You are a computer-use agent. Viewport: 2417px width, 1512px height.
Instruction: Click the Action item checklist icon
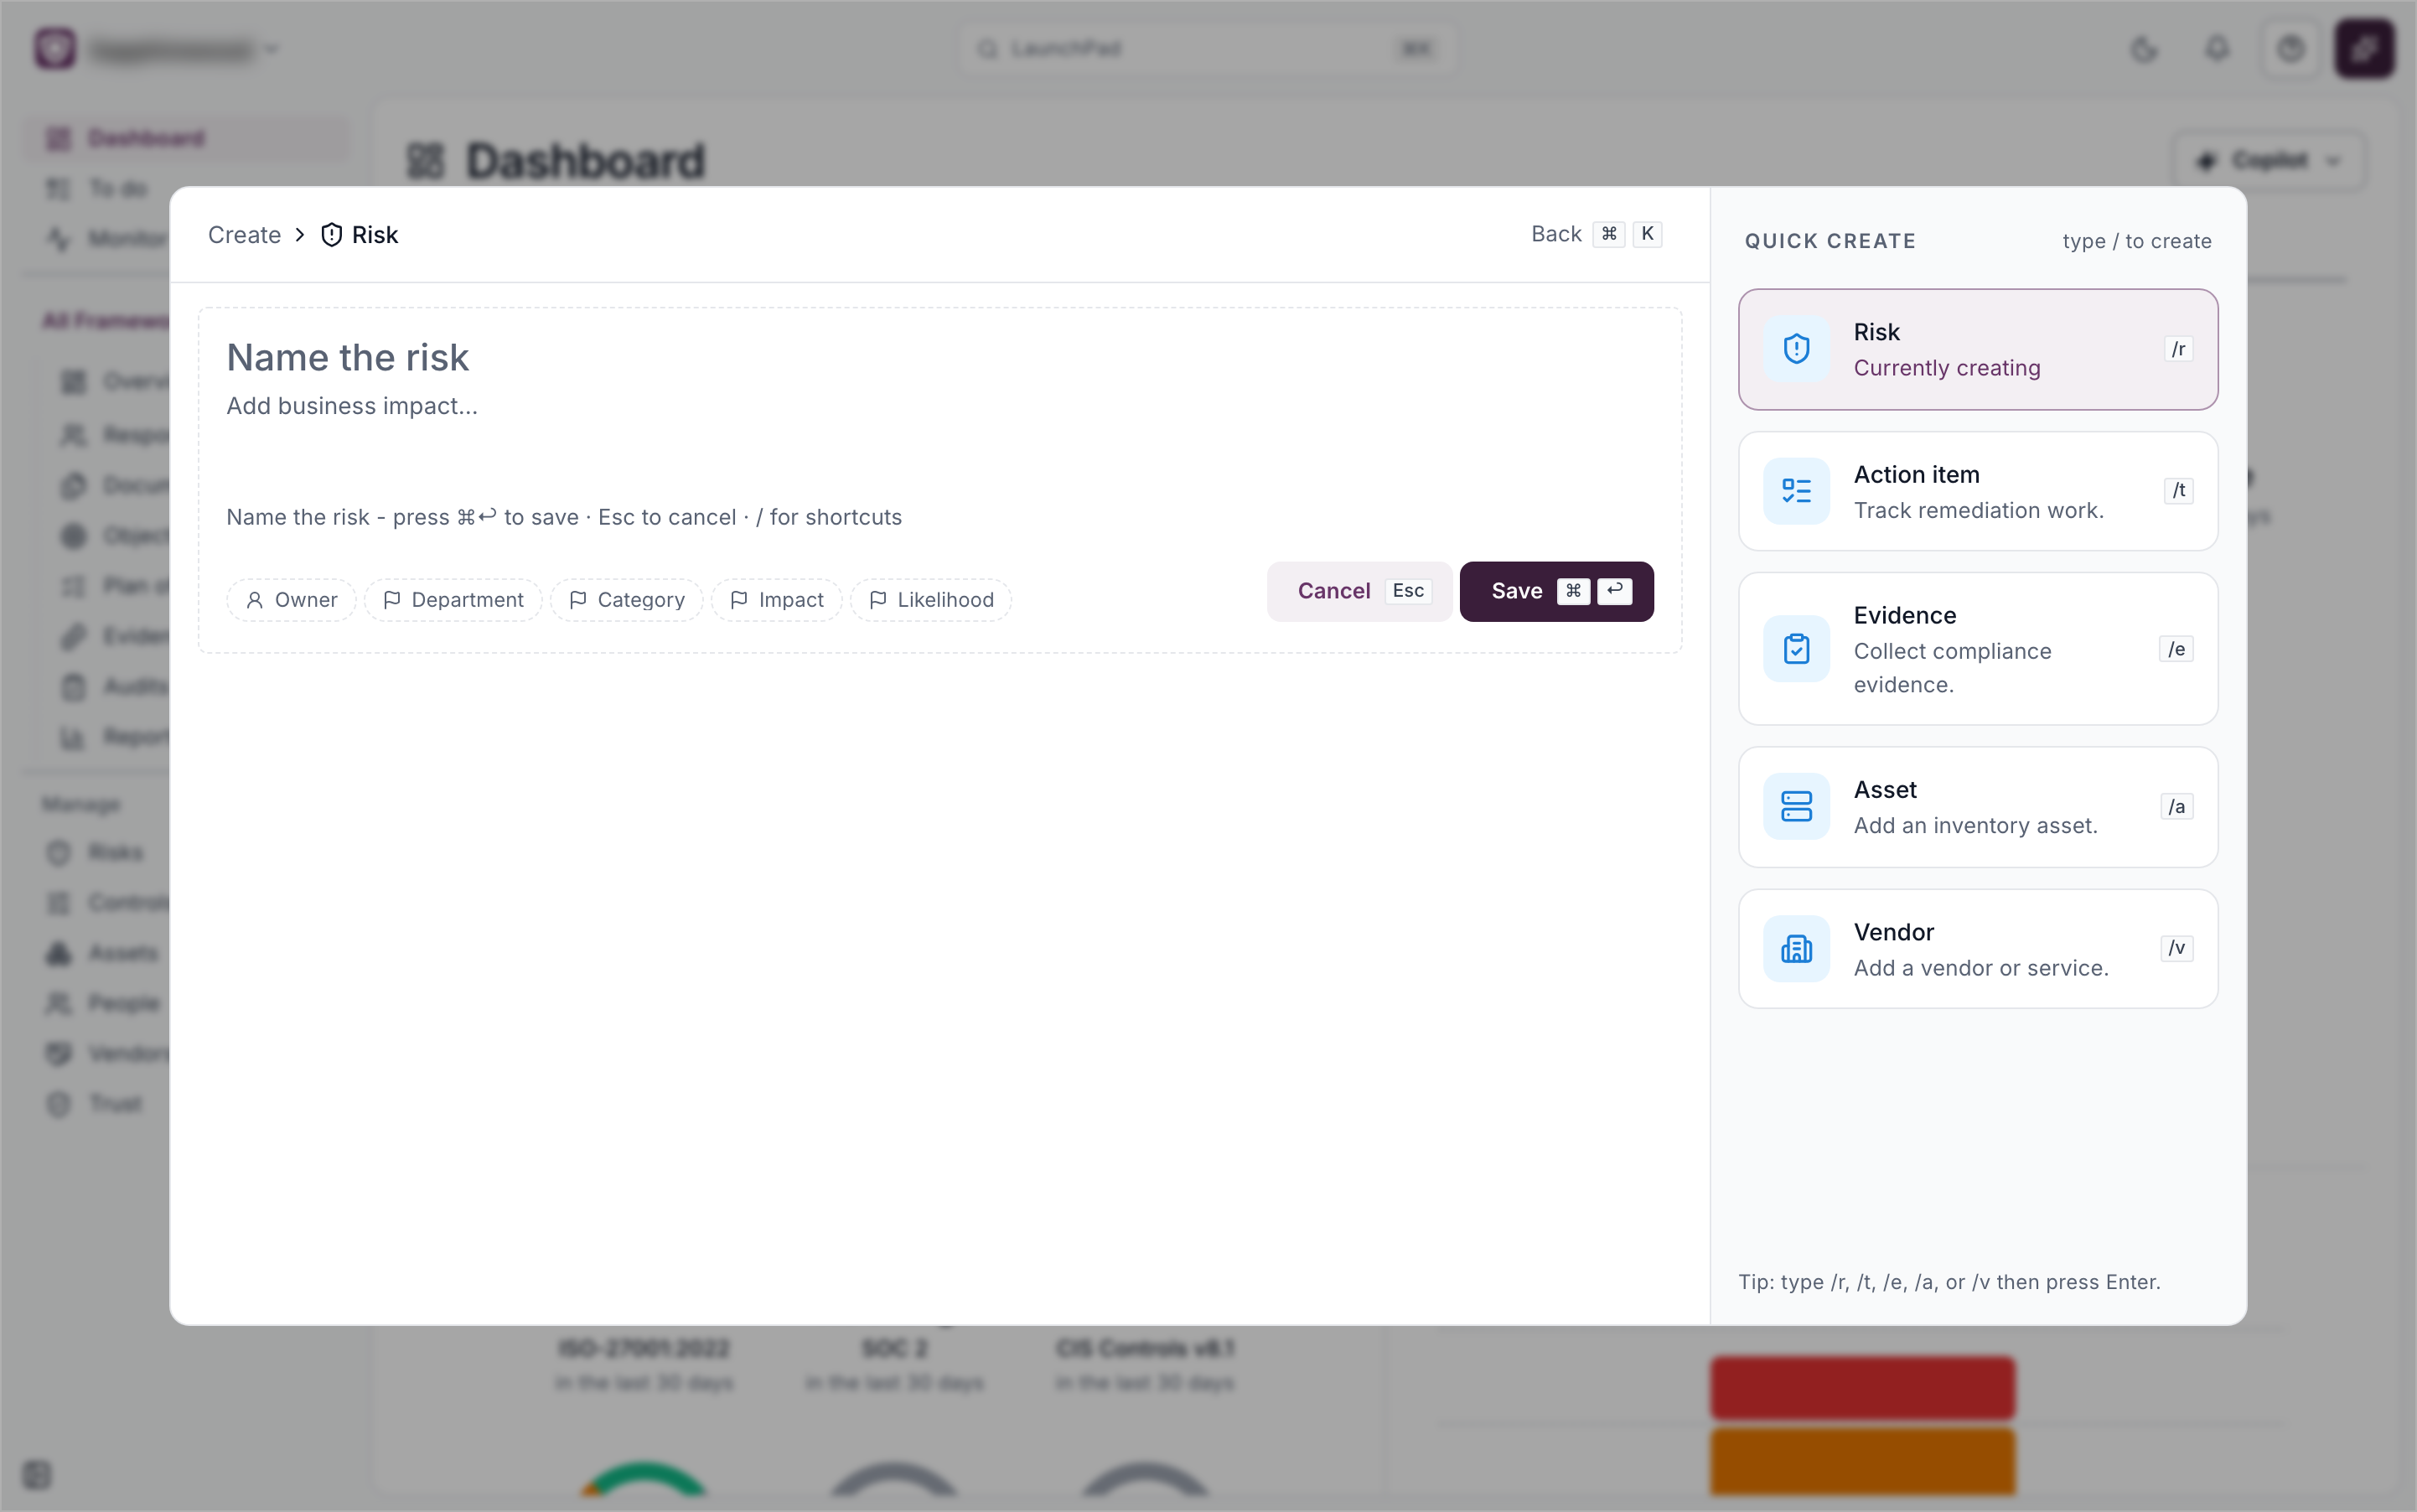click(x=1796, y=491)
